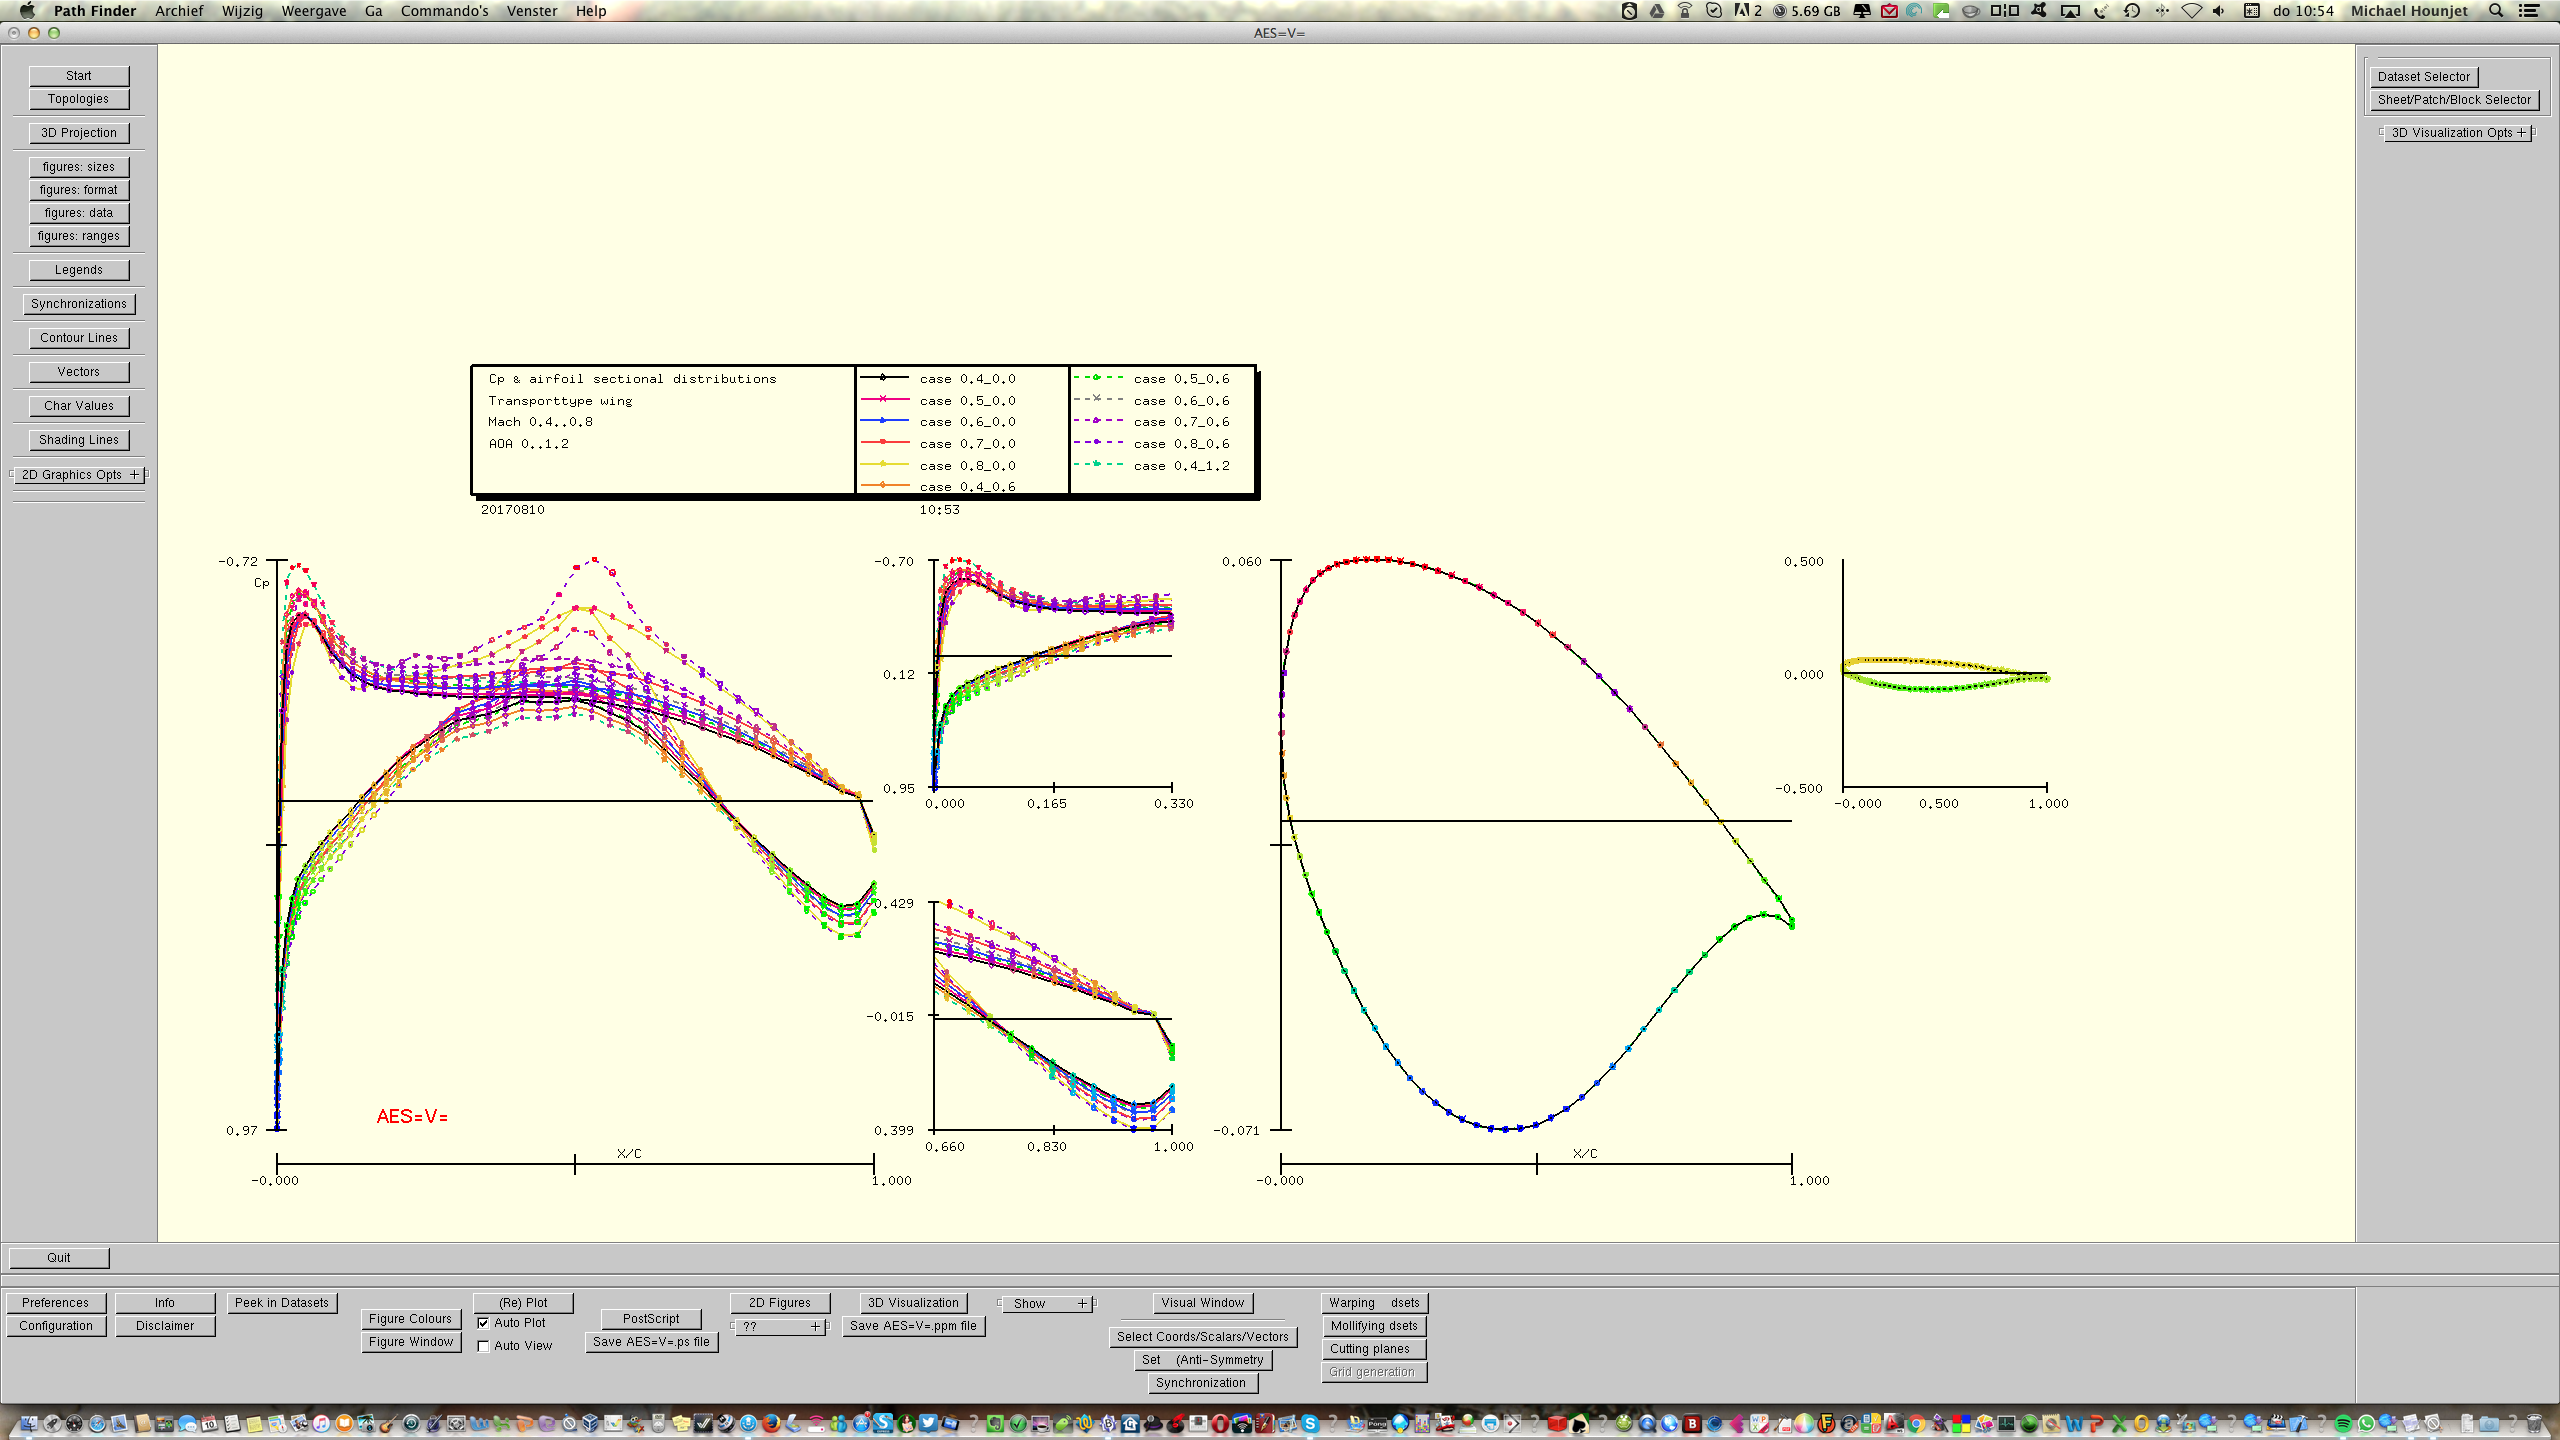Open the Show option menu

point(1046,1303)
